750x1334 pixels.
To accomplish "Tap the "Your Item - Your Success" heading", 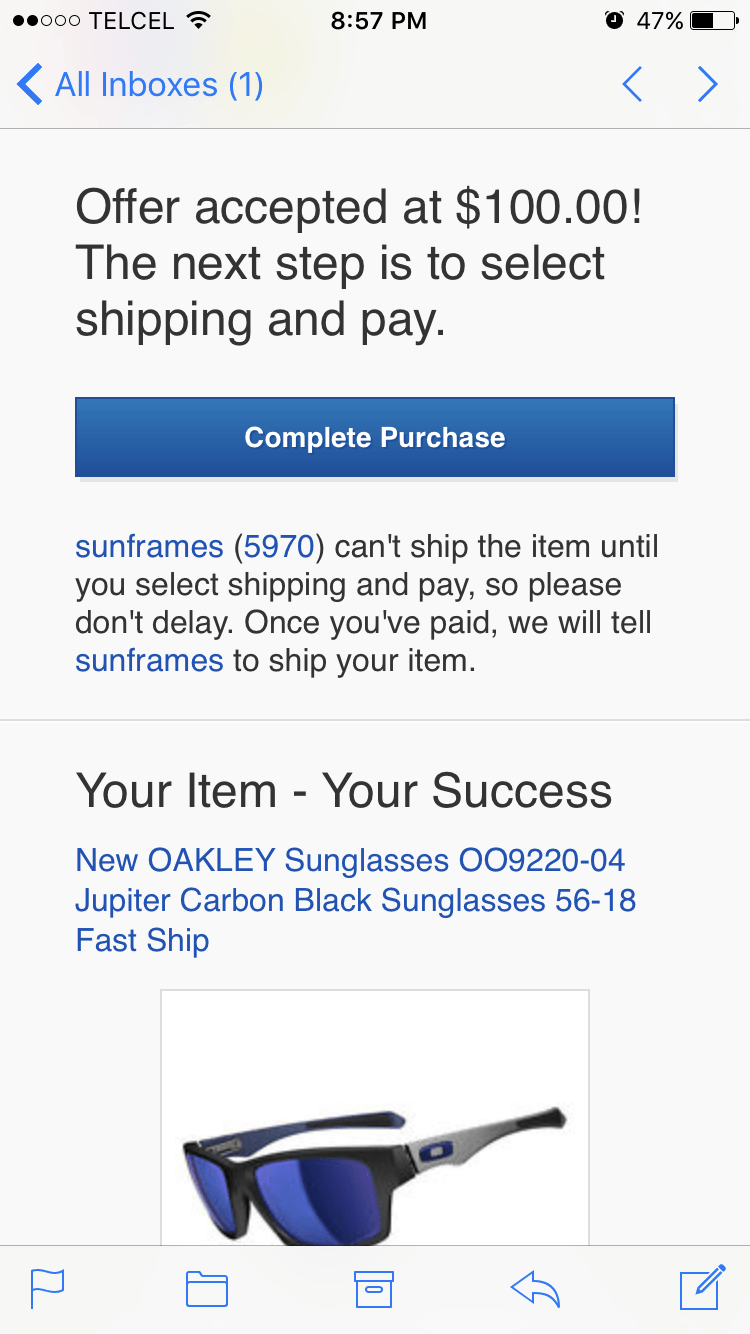I will [x=344, y=791].
